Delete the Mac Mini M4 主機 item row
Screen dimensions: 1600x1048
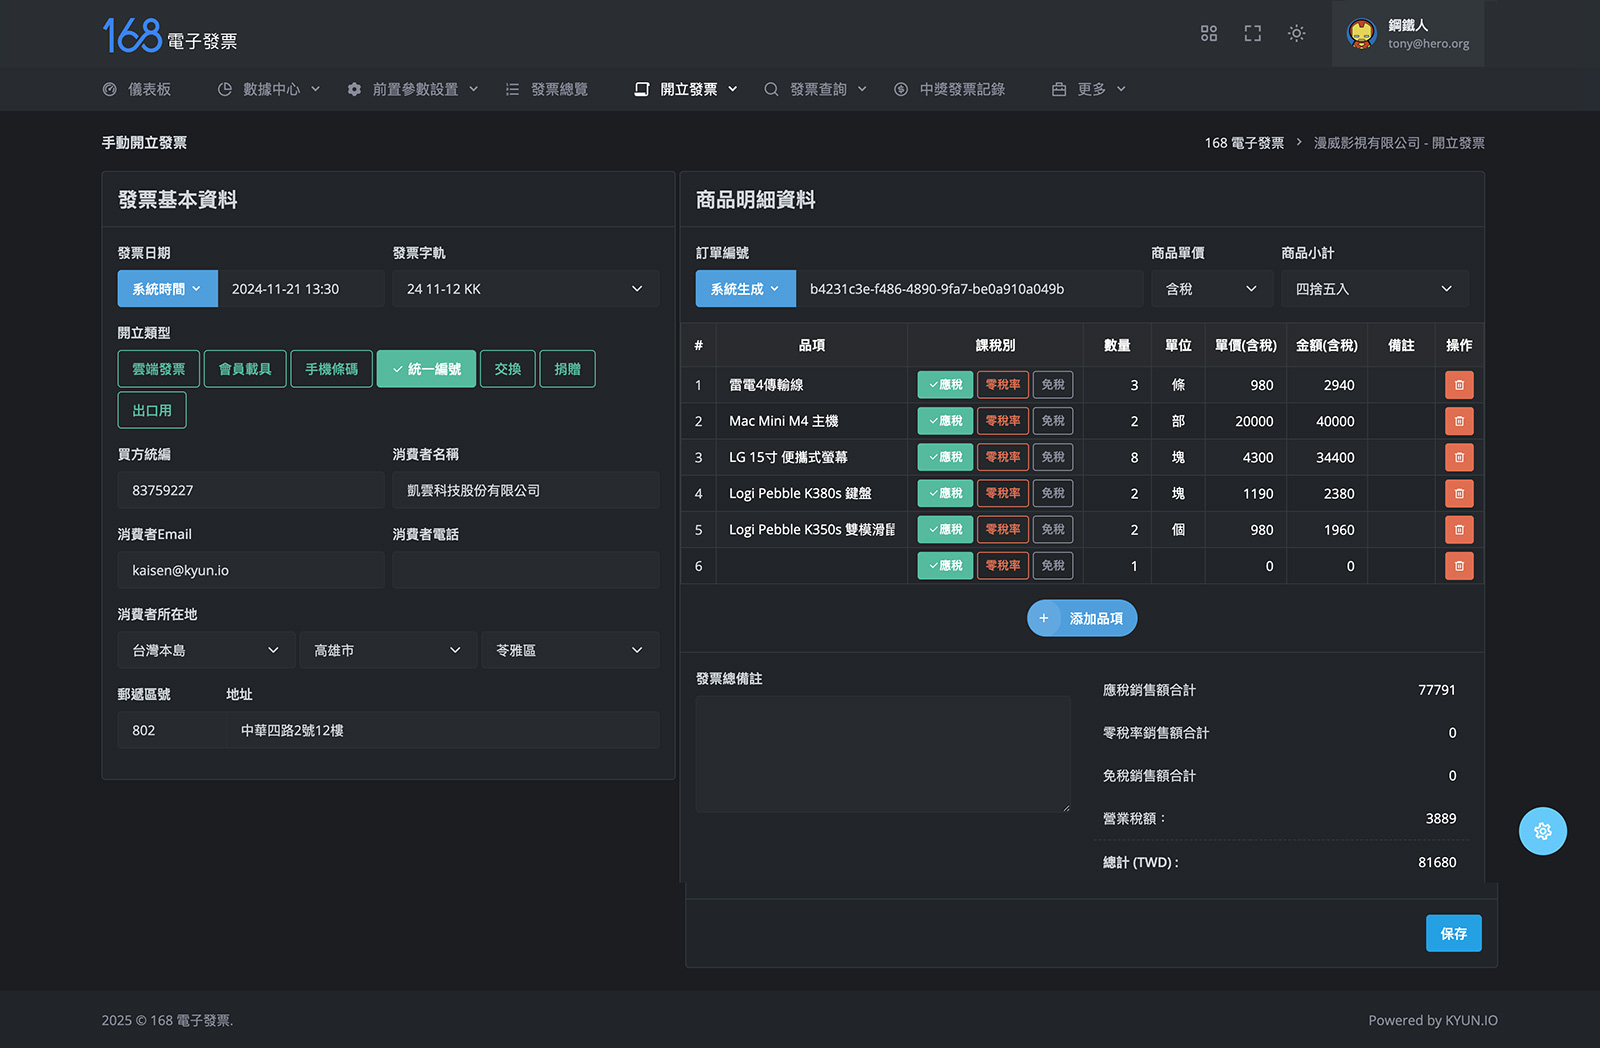click(x=1459, y=421)
